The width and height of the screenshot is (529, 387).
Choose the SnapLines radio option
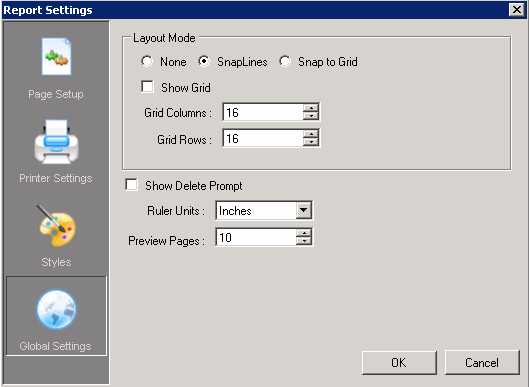(204, 61)
